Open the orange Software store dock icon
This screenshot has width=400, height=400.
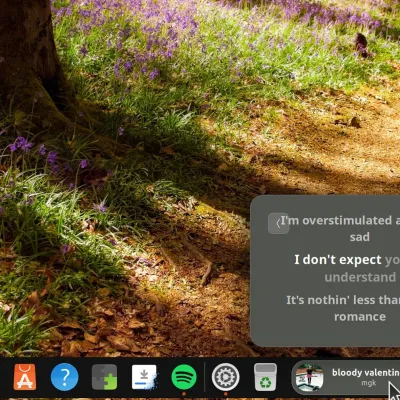click(x=25, y=377)
